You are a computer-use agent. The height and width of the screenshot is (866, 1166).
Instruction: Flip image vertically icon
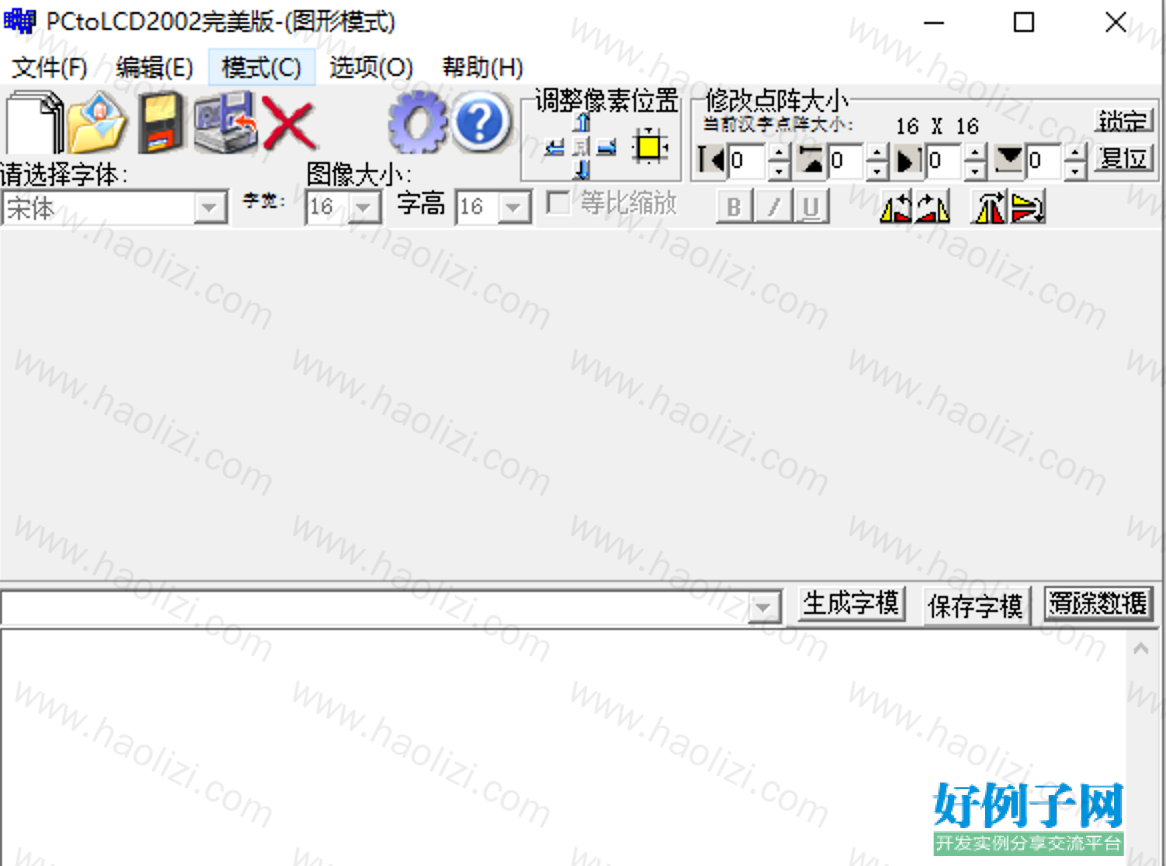[x=1028, y=207]
